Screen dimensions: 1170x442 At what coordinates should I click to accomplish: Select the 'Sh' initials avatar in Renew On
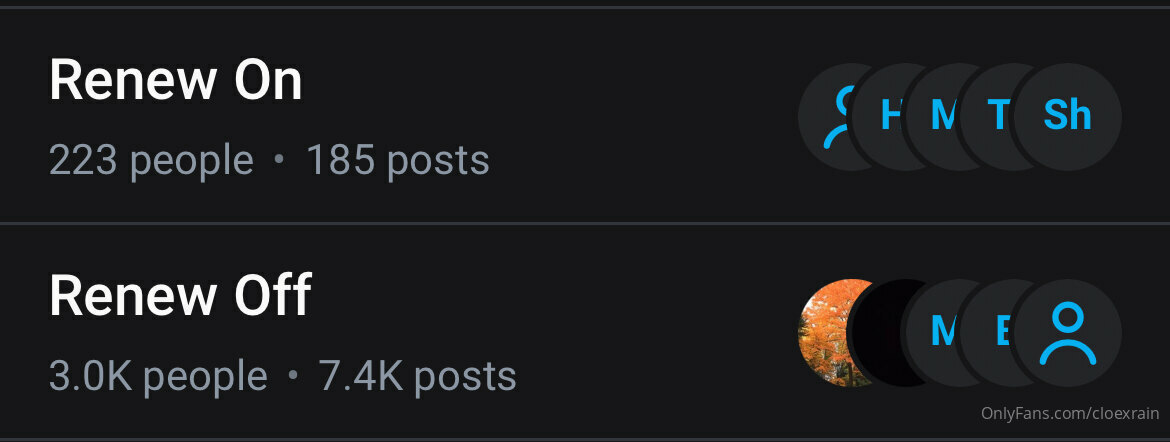click(1067, 116)
